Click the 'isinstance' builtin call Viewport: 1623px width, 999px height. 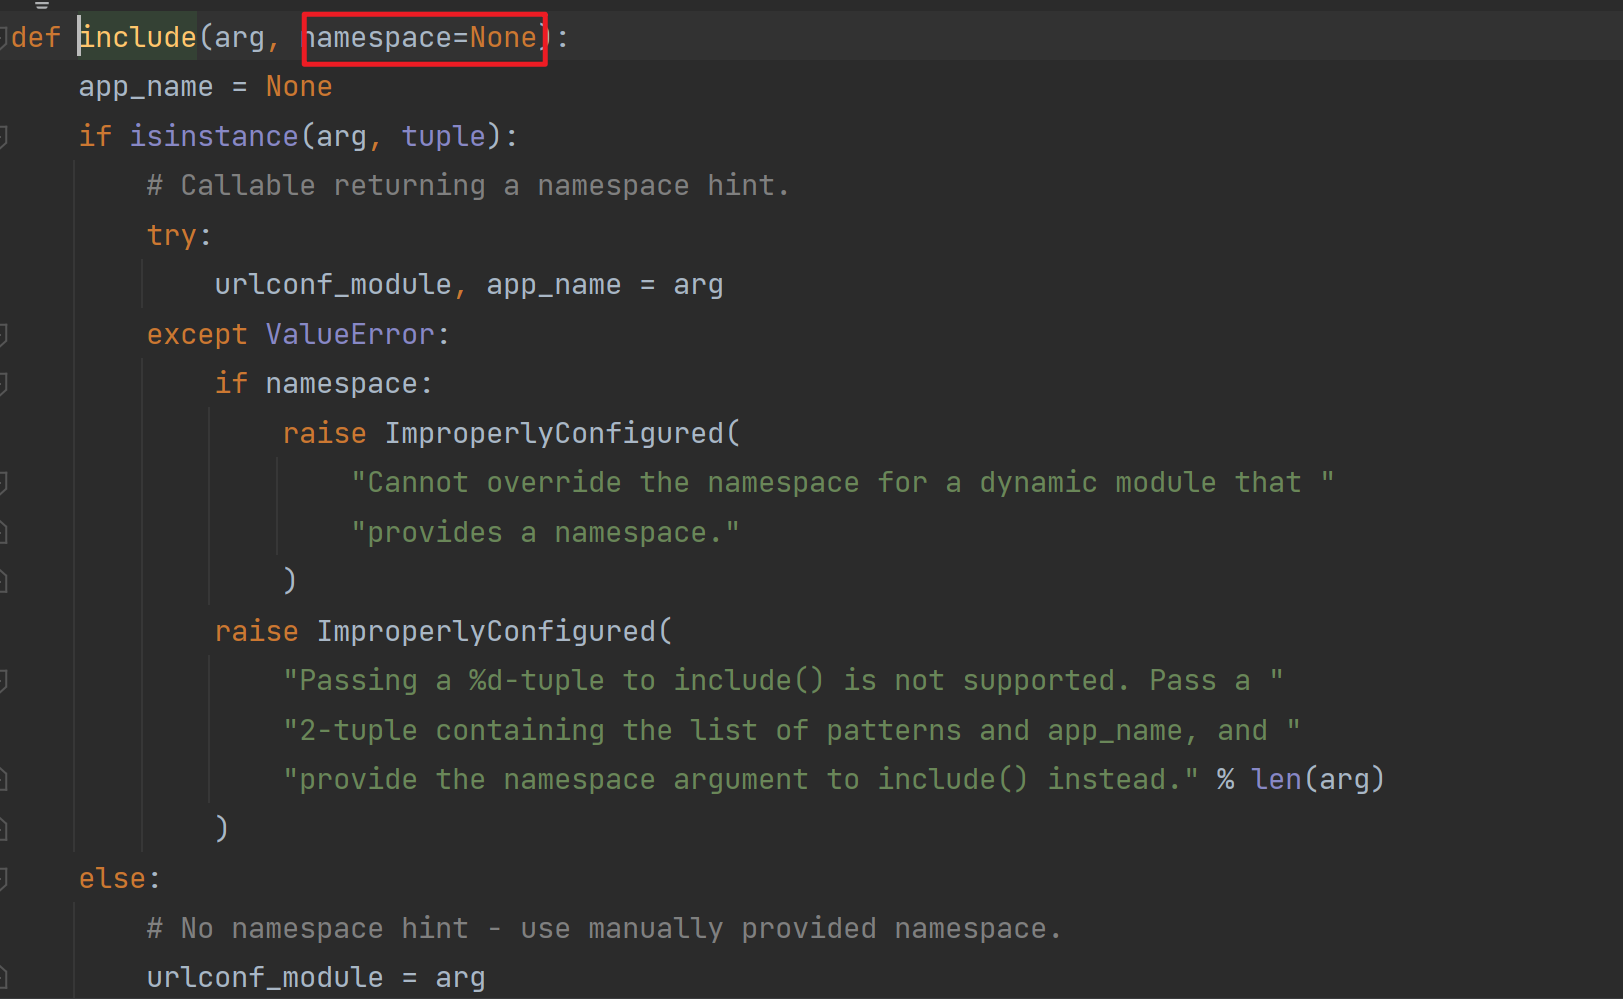(x=214, y=137)
